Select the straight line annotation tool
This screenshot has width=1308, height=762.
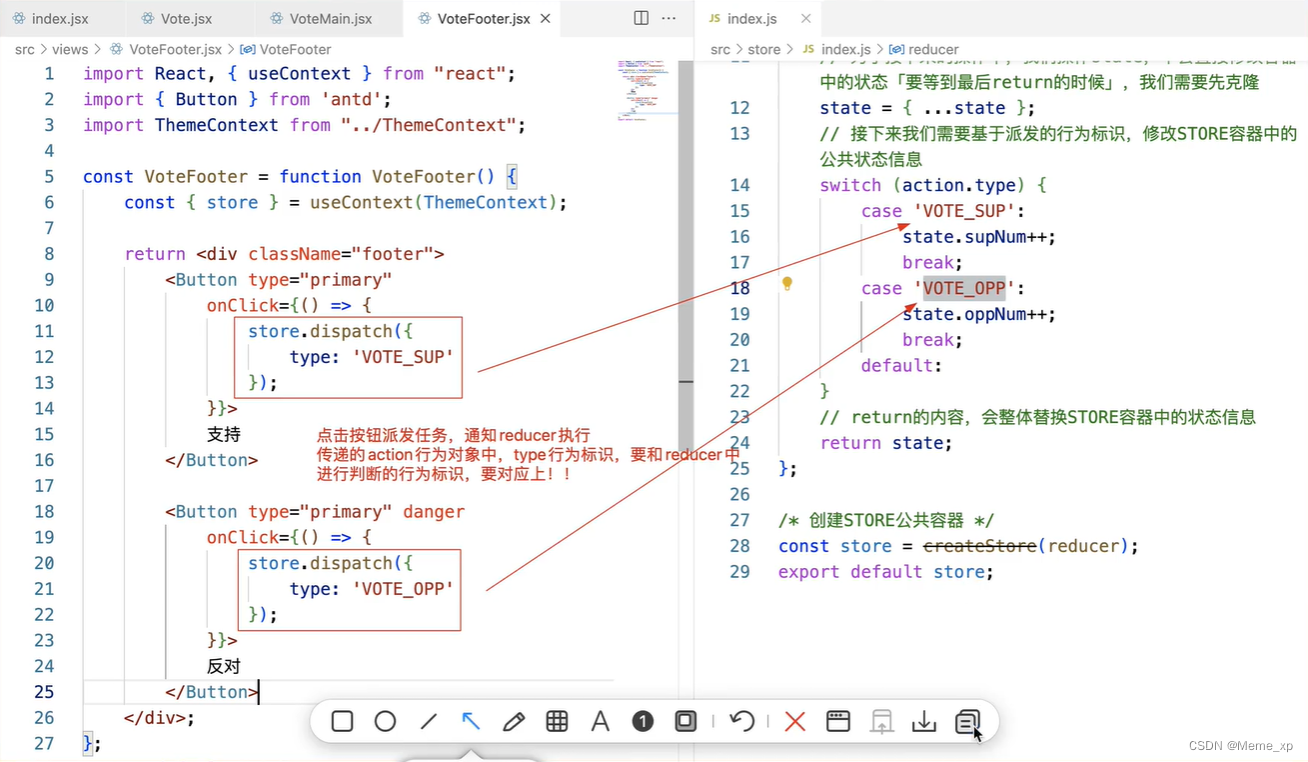coord(429,721)
